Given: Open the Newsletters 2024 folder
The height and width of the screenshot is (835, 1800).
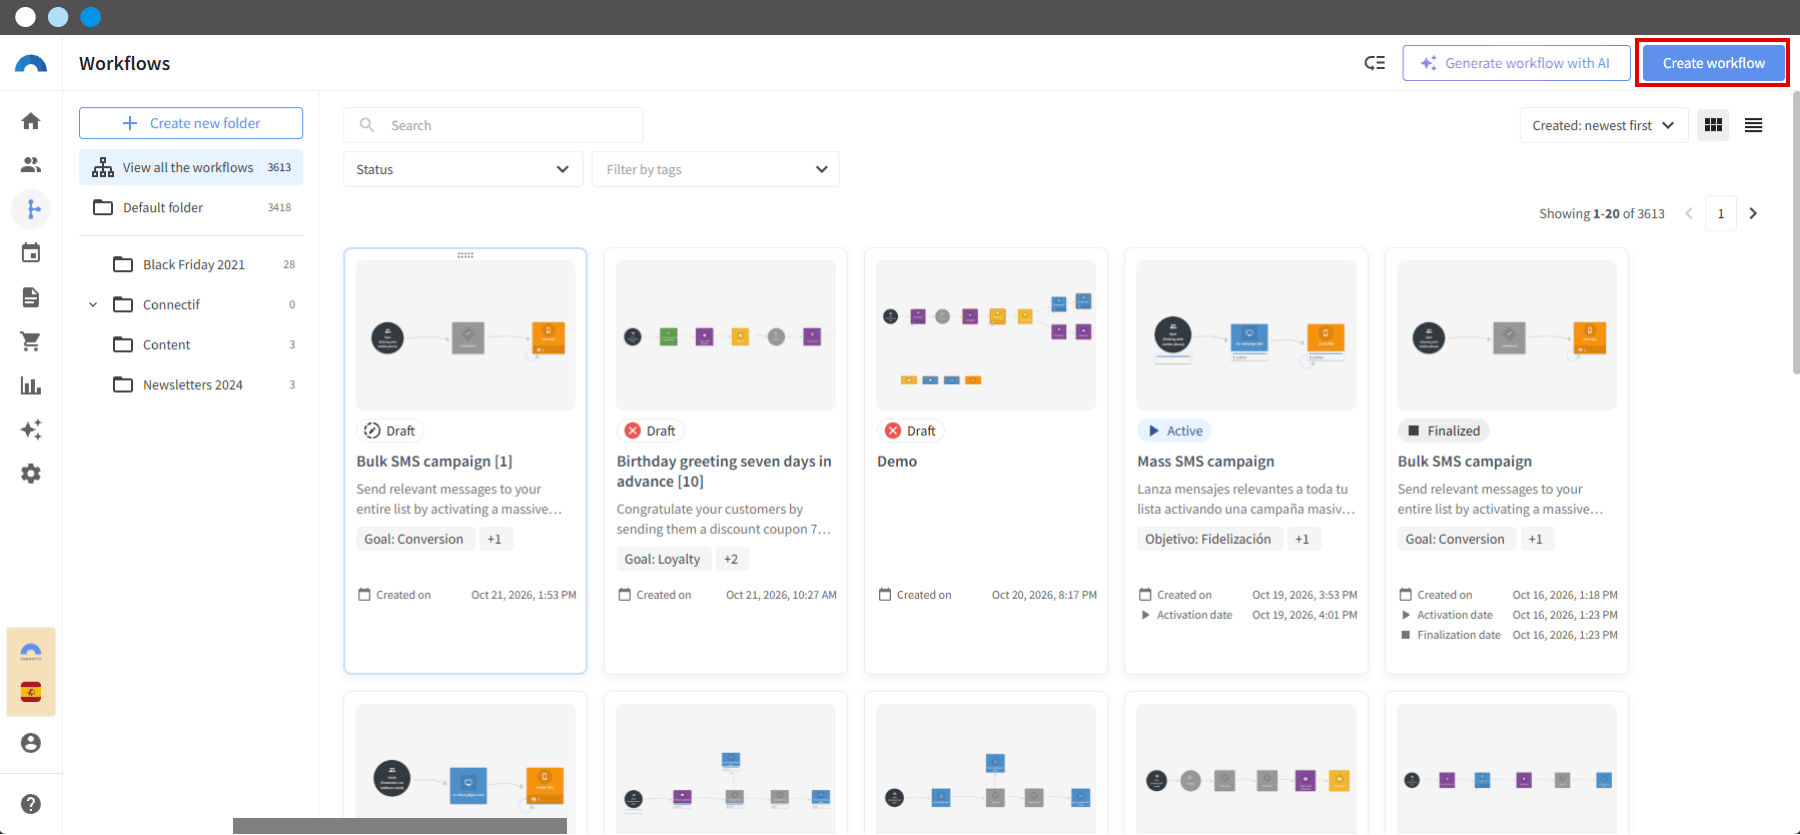Looking at the screenshot, I should 203,384.
